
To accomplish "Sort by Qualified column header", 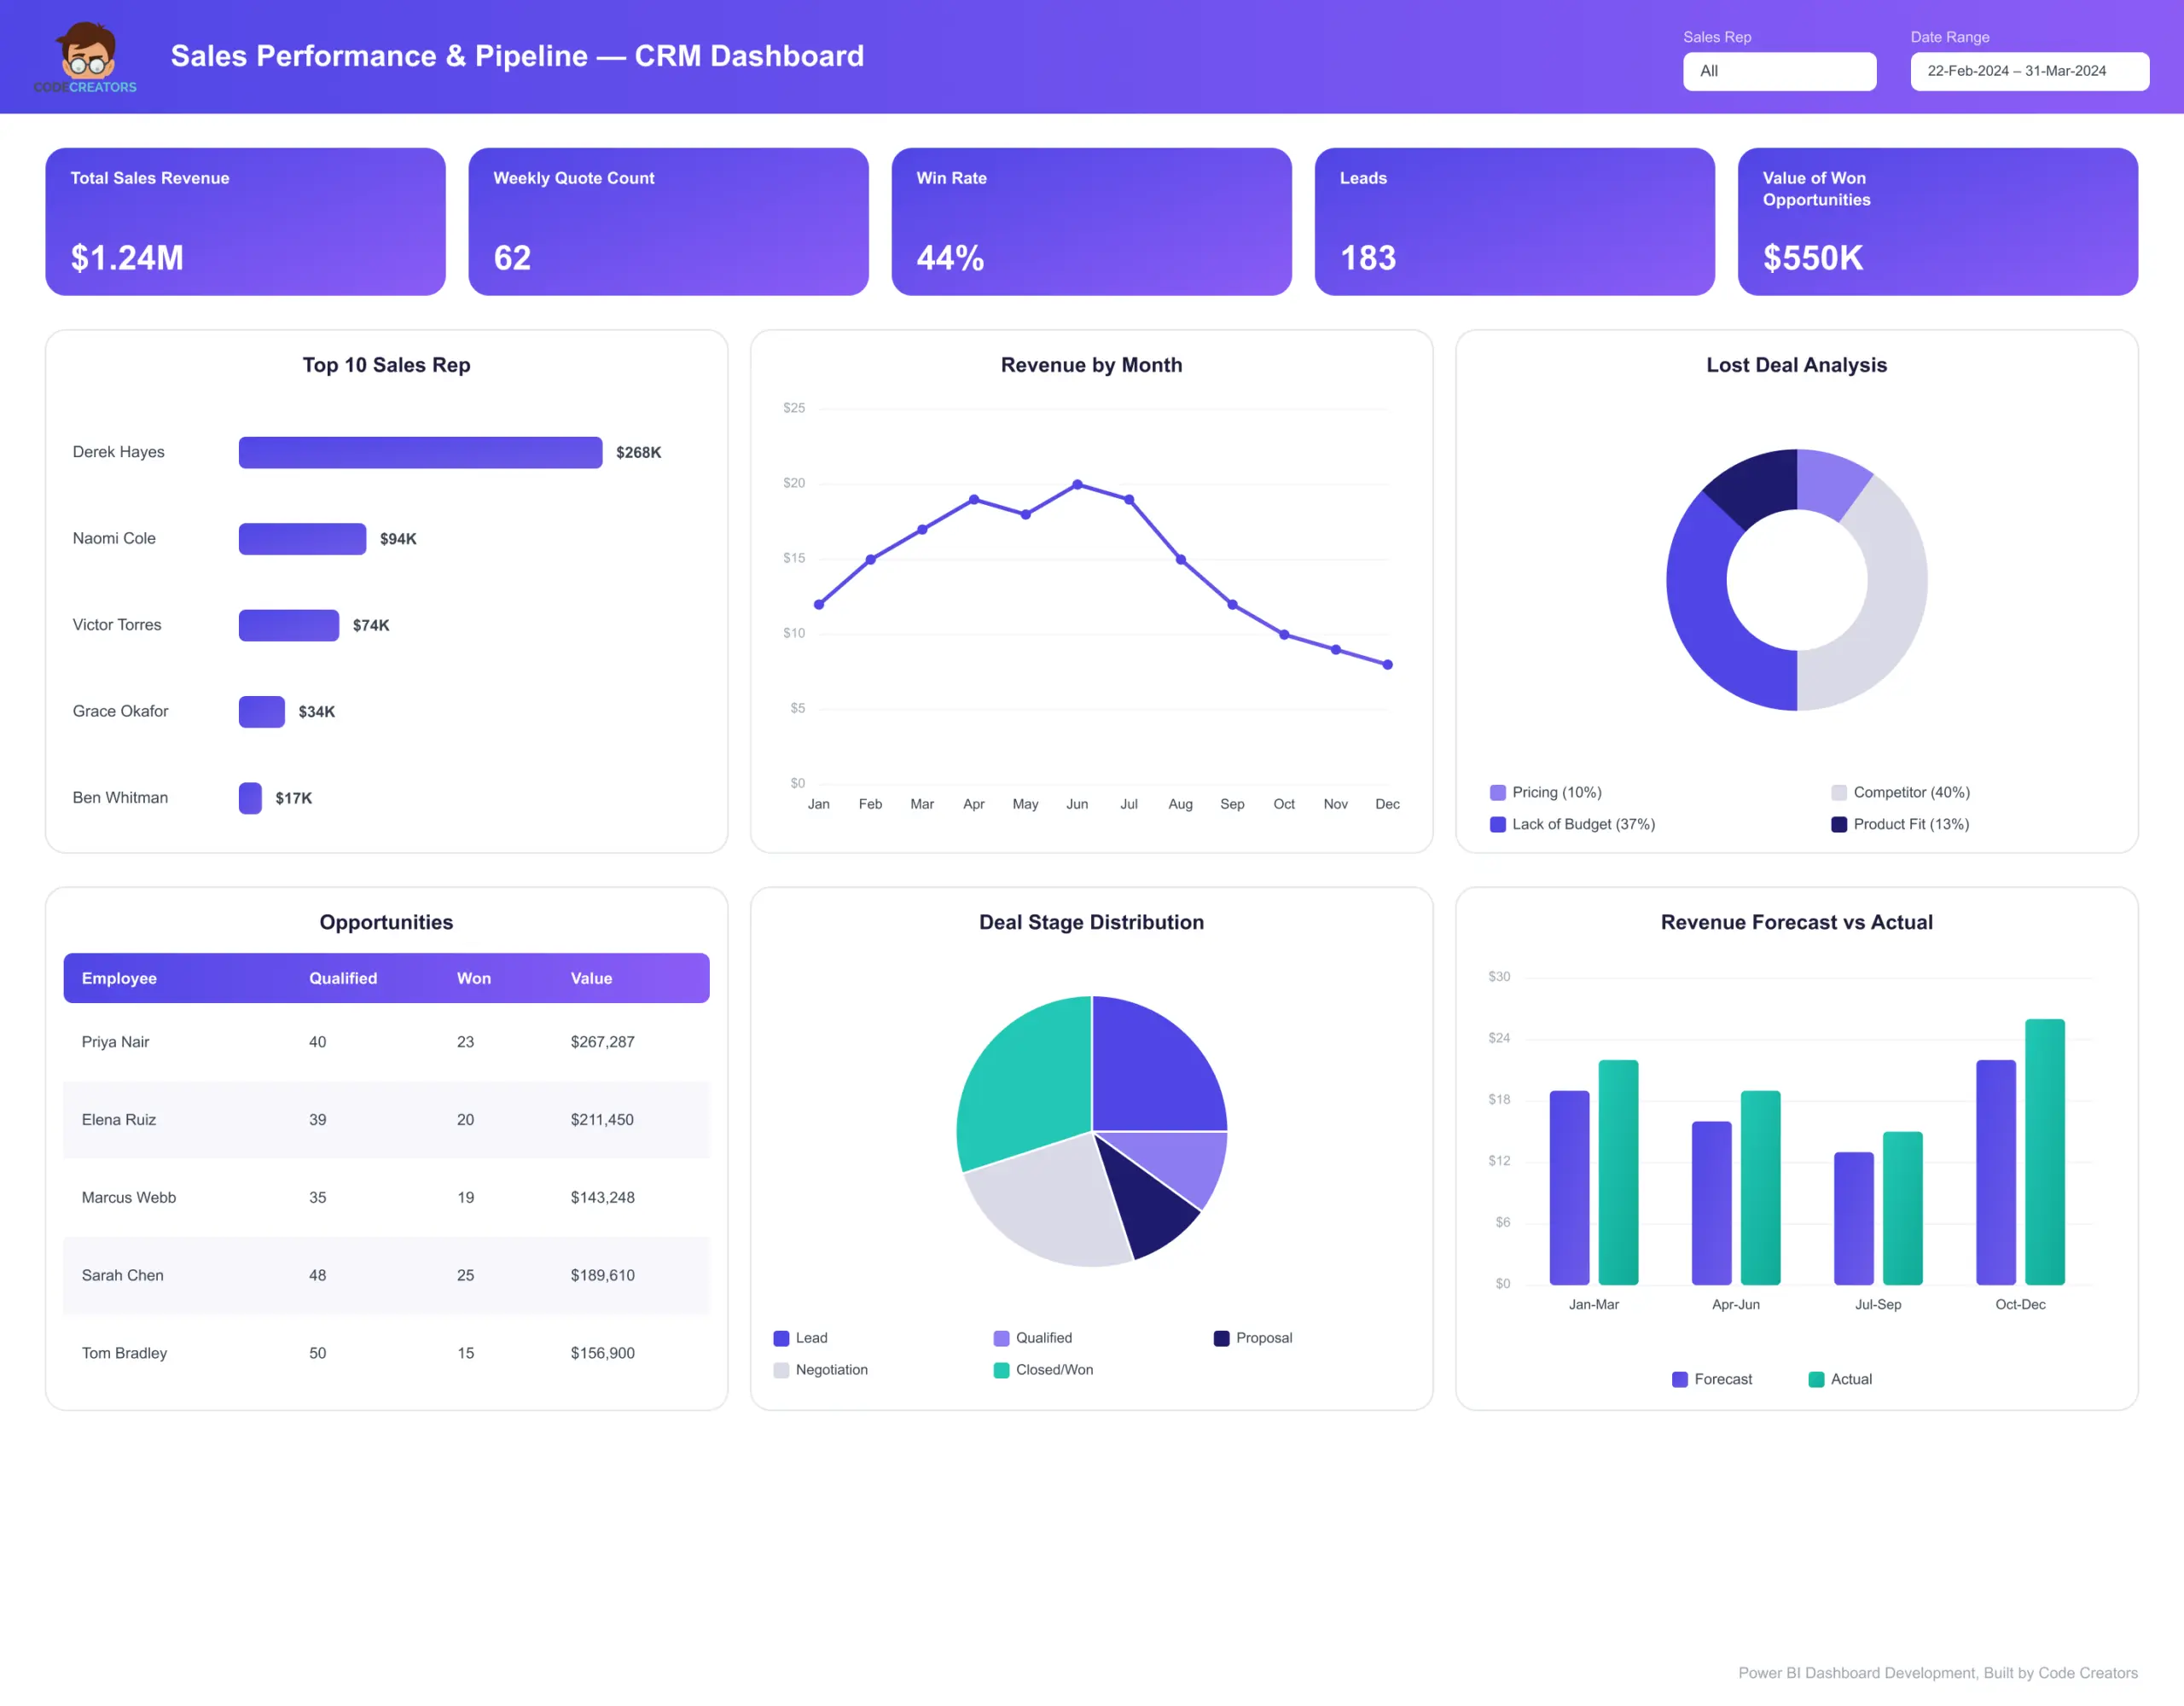I will [x=343, y=978].
